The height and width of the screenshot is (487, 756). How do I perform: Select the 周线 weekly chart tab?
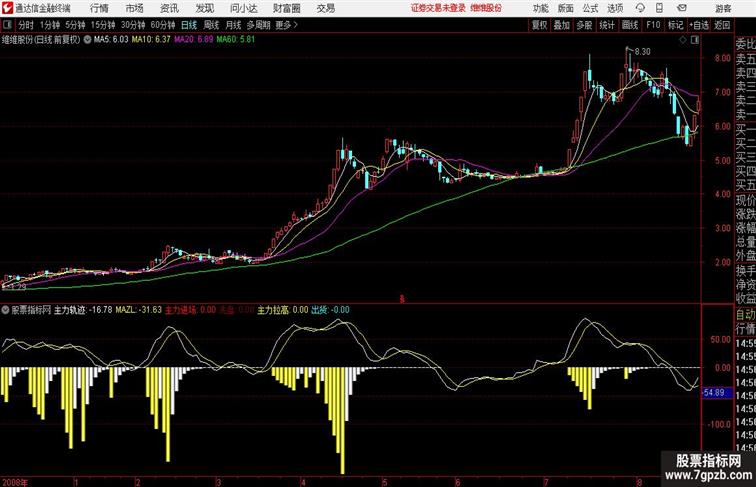211,25
